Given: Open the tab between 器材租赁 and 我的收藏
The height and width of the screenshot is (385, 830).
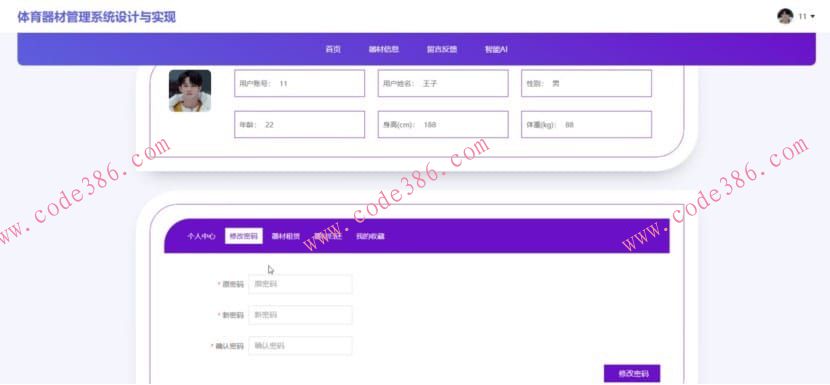Looking at the screenshot, I should 328,236.
